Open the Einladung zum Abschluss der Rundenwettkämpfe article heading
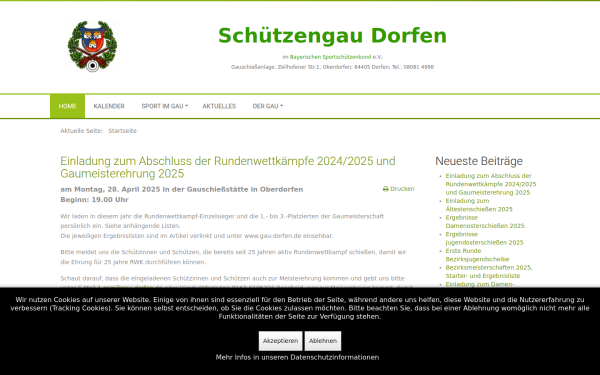The width and height of the screenshot is (600, 375). pos(228,167)
